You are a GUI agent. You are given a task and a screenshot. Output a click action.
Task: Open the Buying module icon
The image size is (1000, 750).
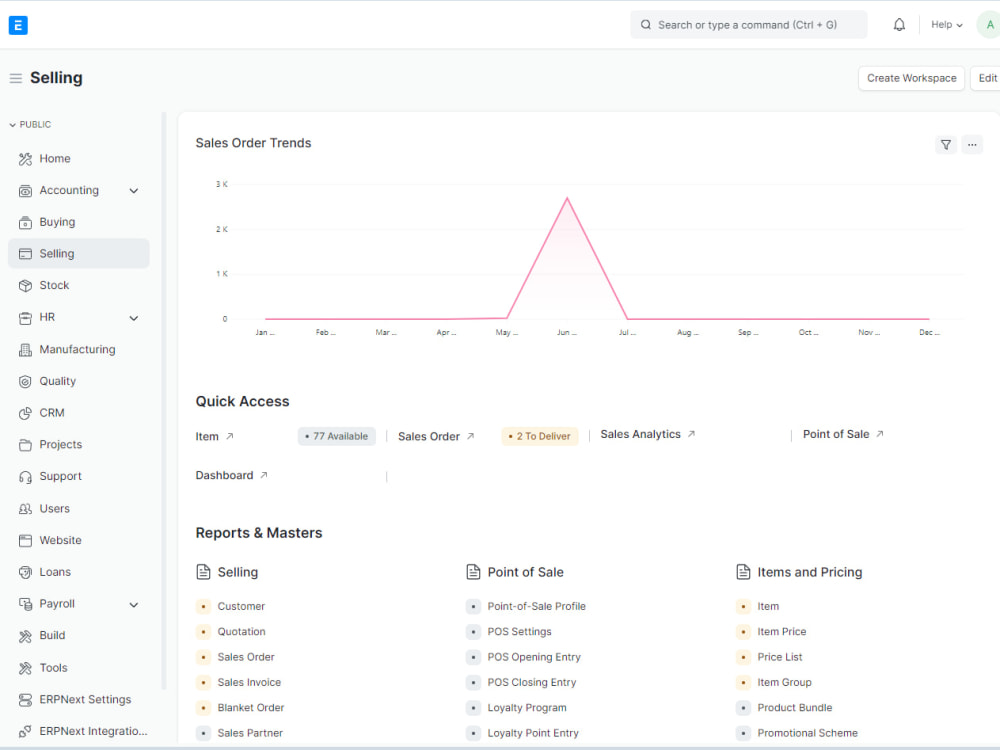[x=24, y=221]
